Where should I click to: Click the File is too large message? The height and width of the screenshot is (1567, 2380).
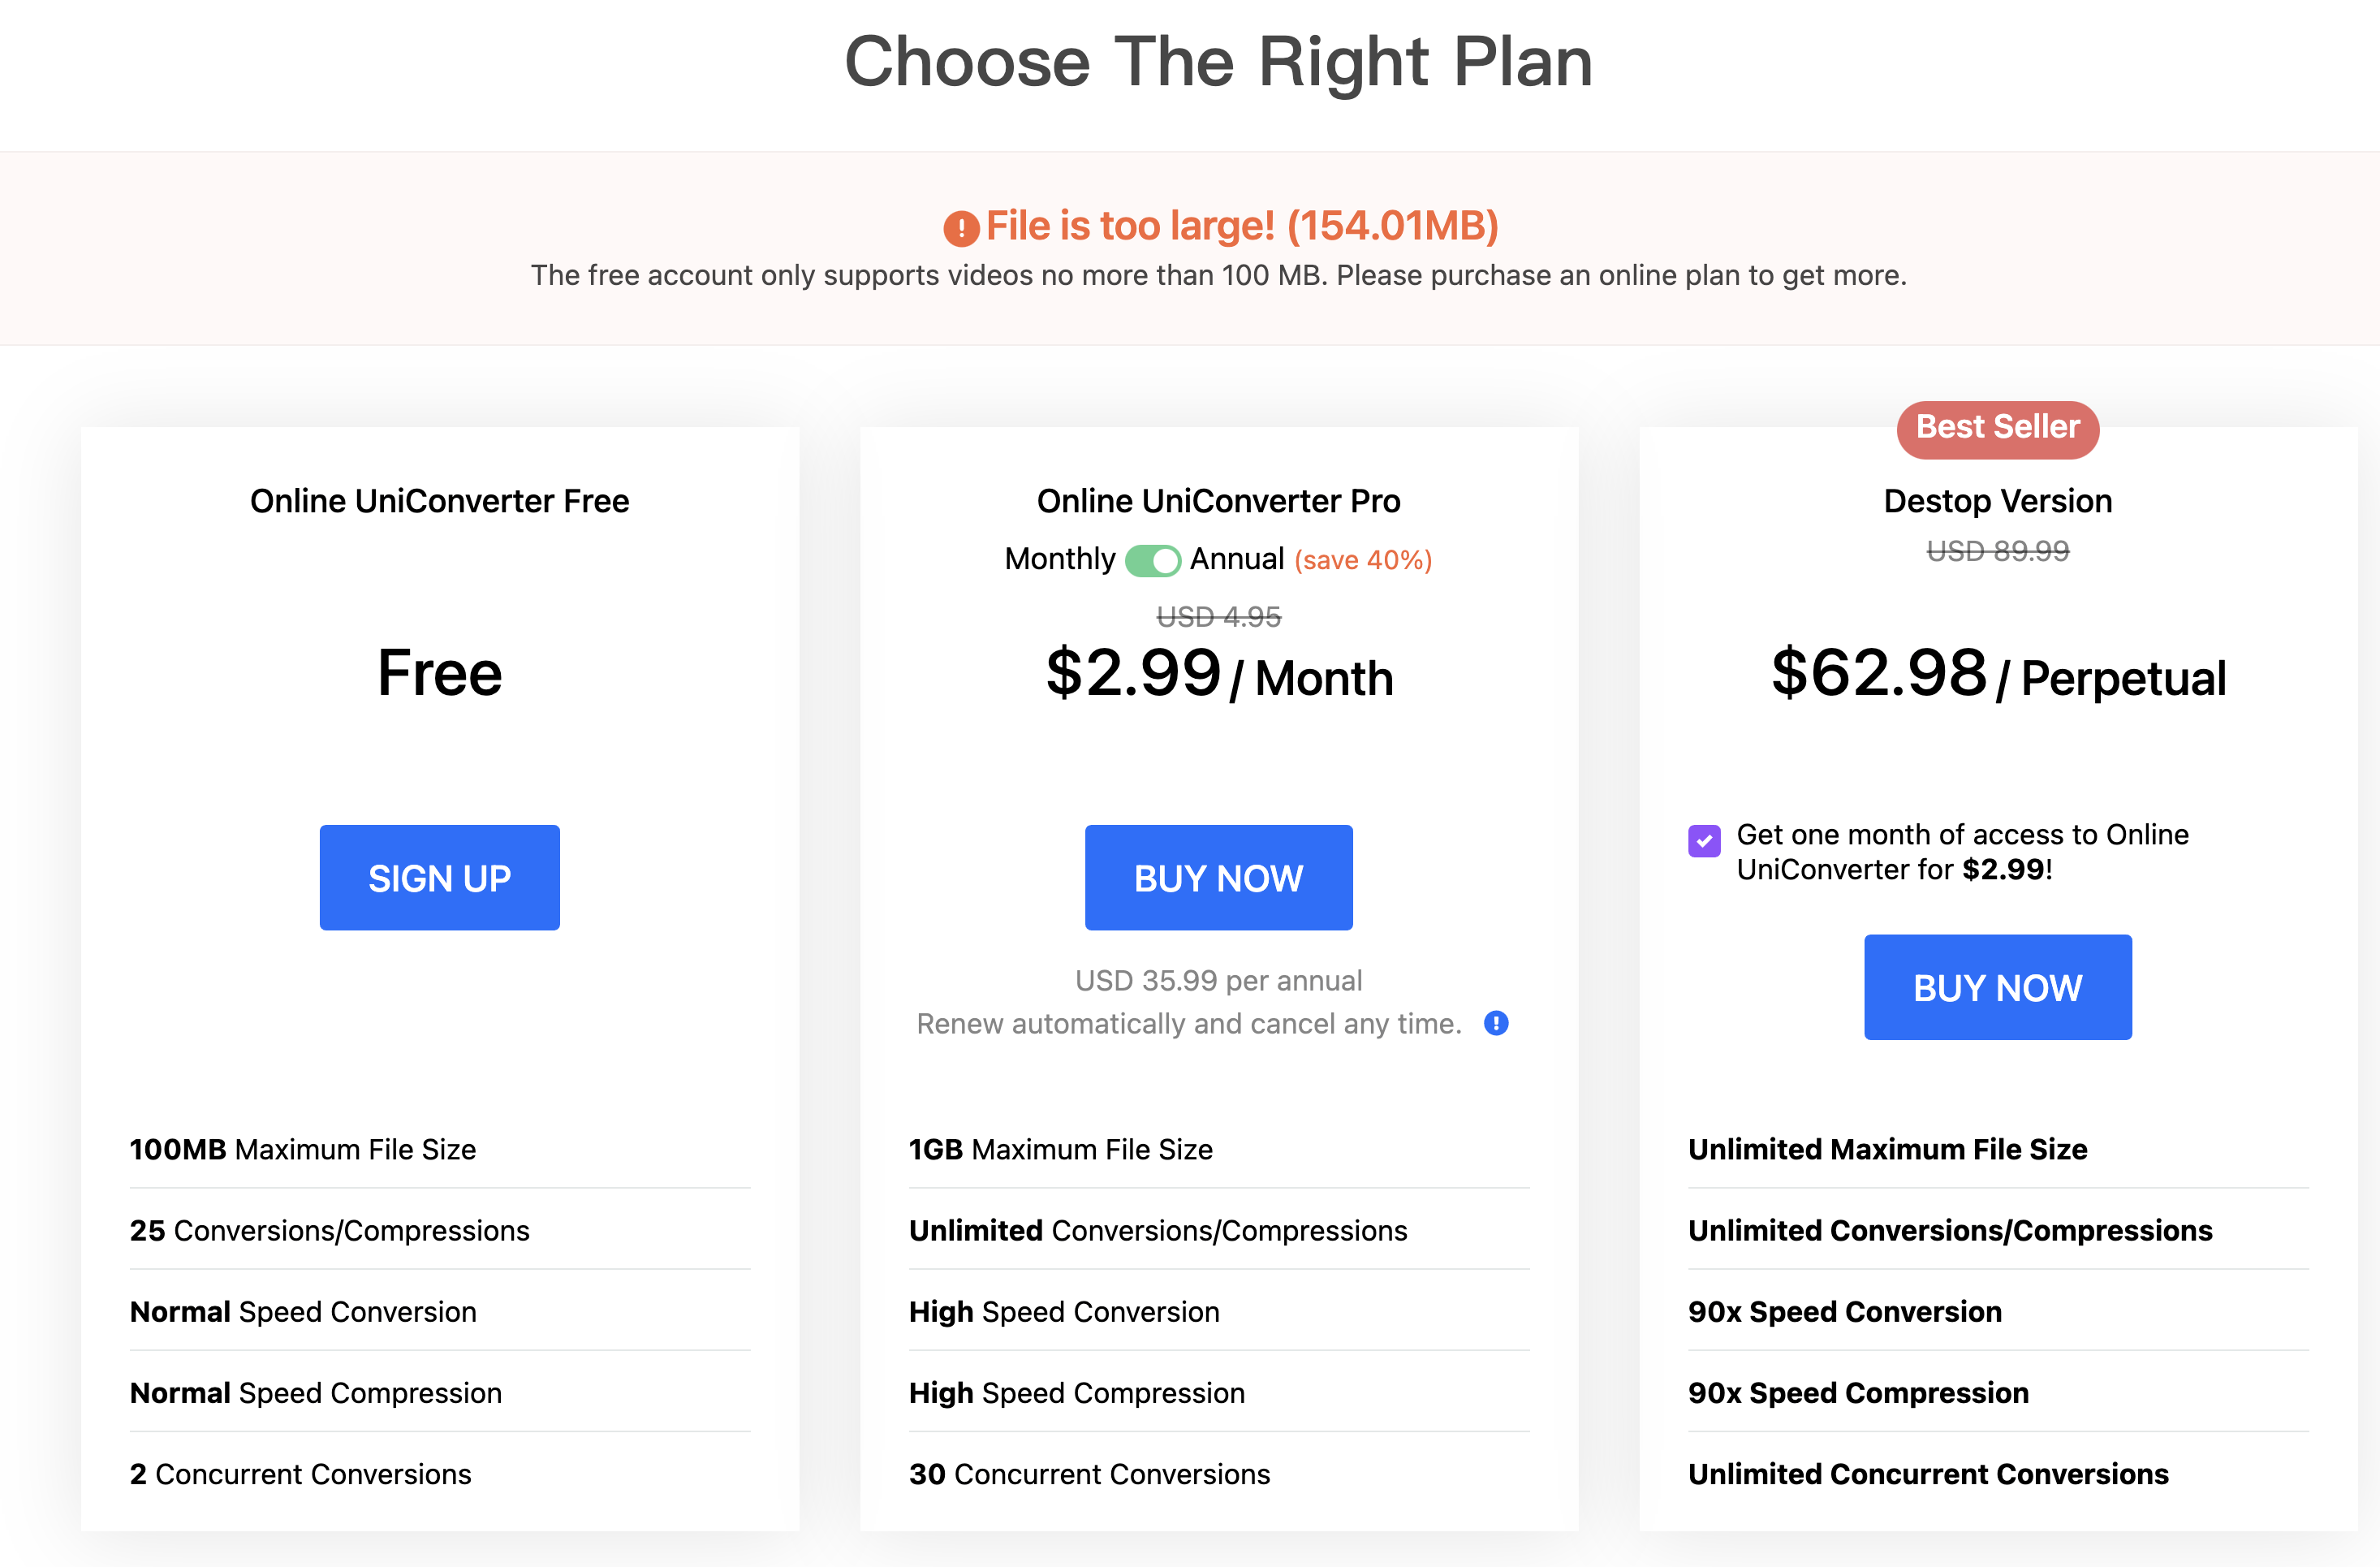[x=1241, y=226]
